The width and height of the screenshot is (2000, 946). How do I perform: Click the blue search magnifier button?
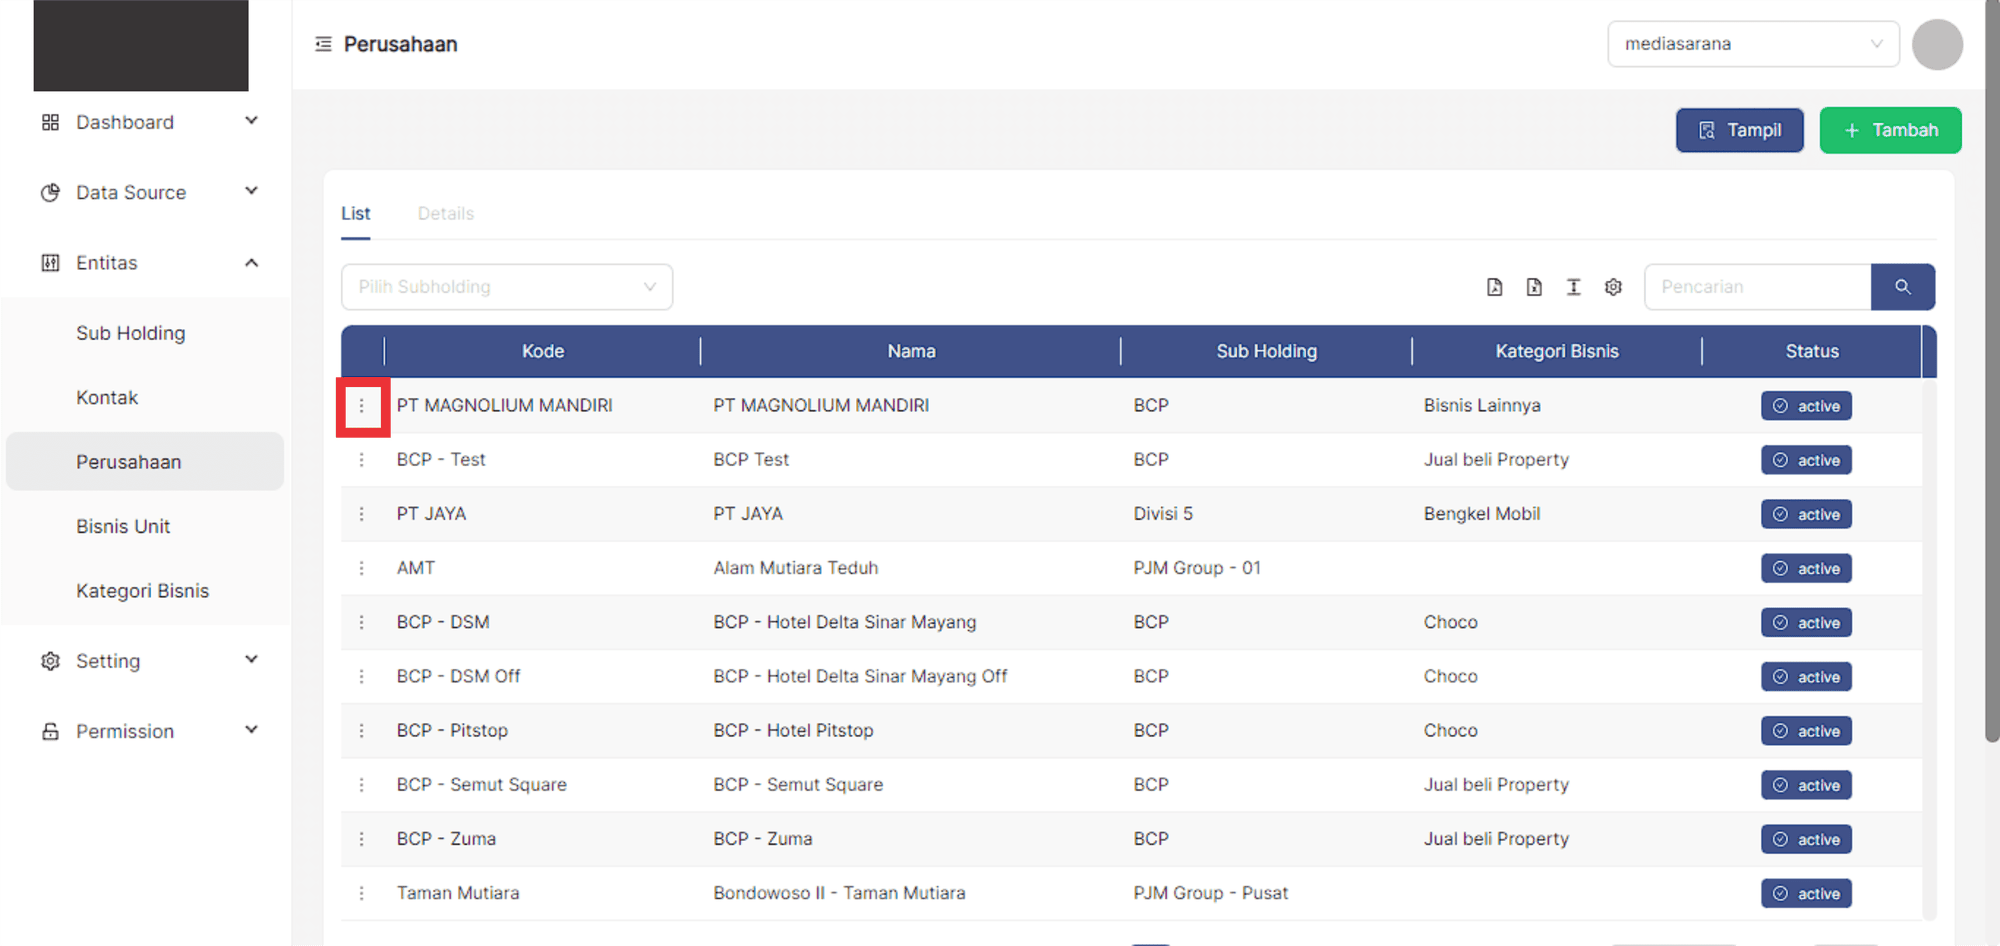click(x=1902, y=287)
